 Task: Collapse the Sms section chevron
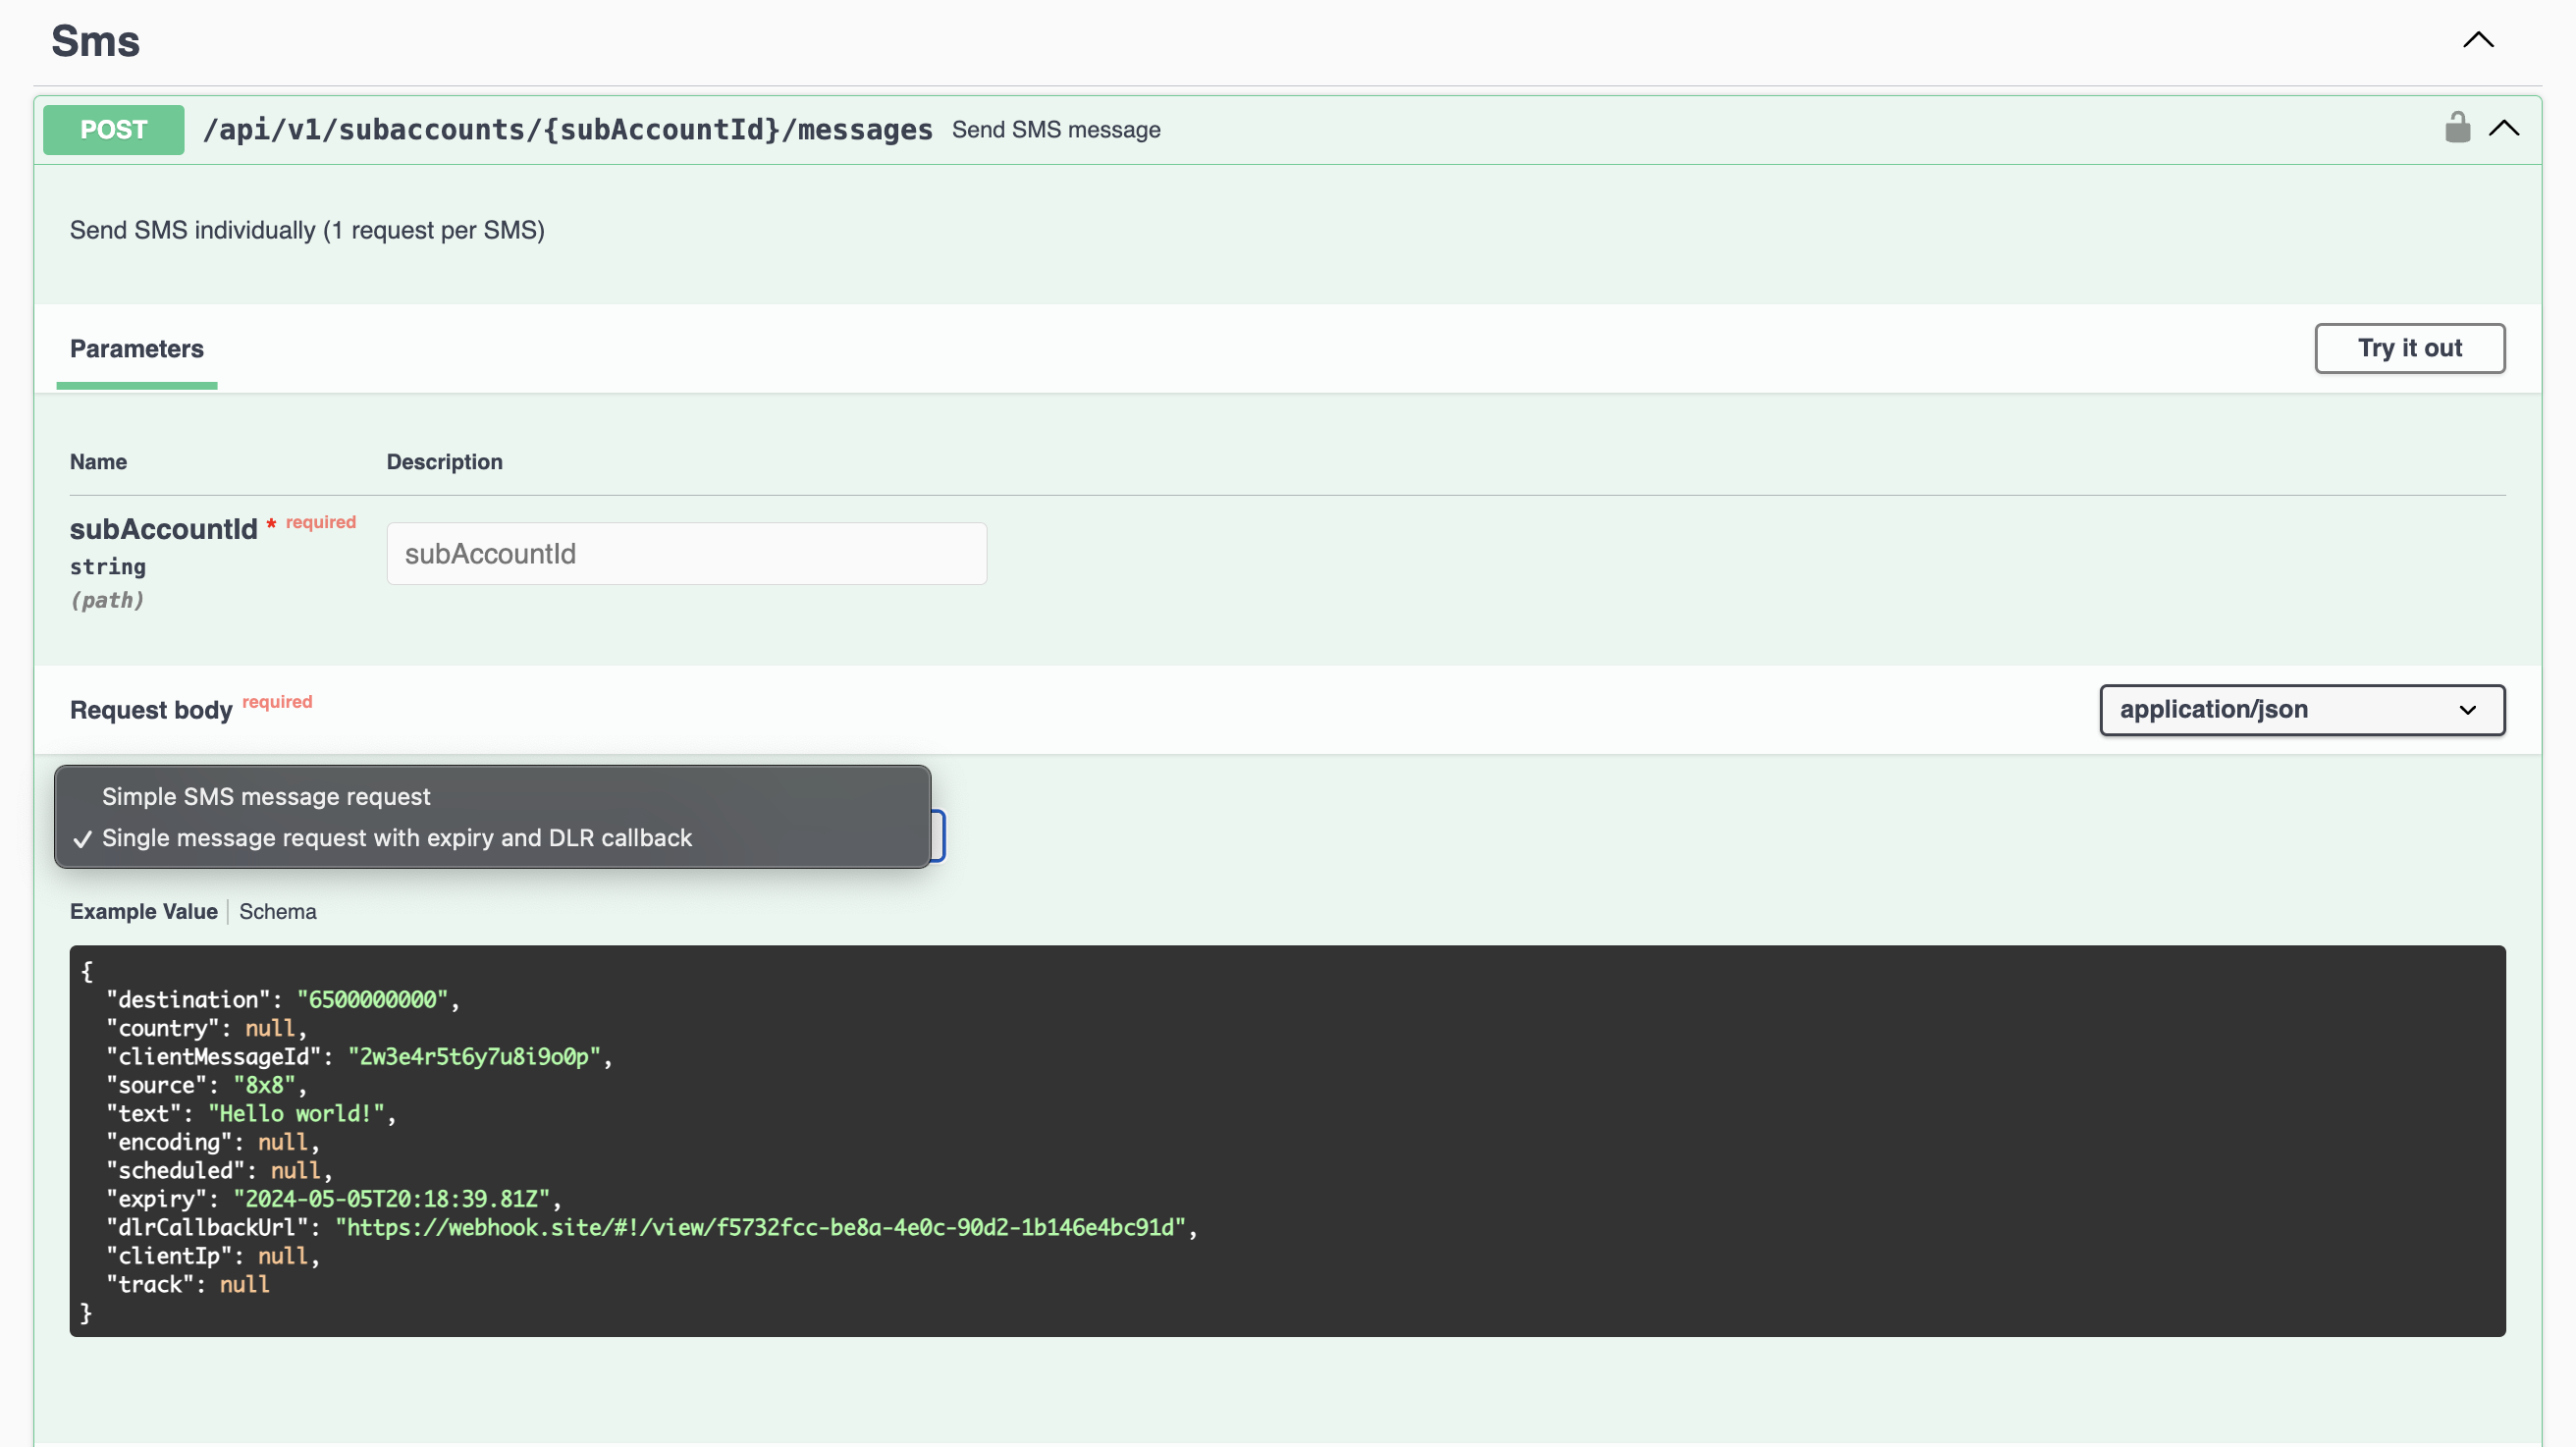(x=2477, y=40)
